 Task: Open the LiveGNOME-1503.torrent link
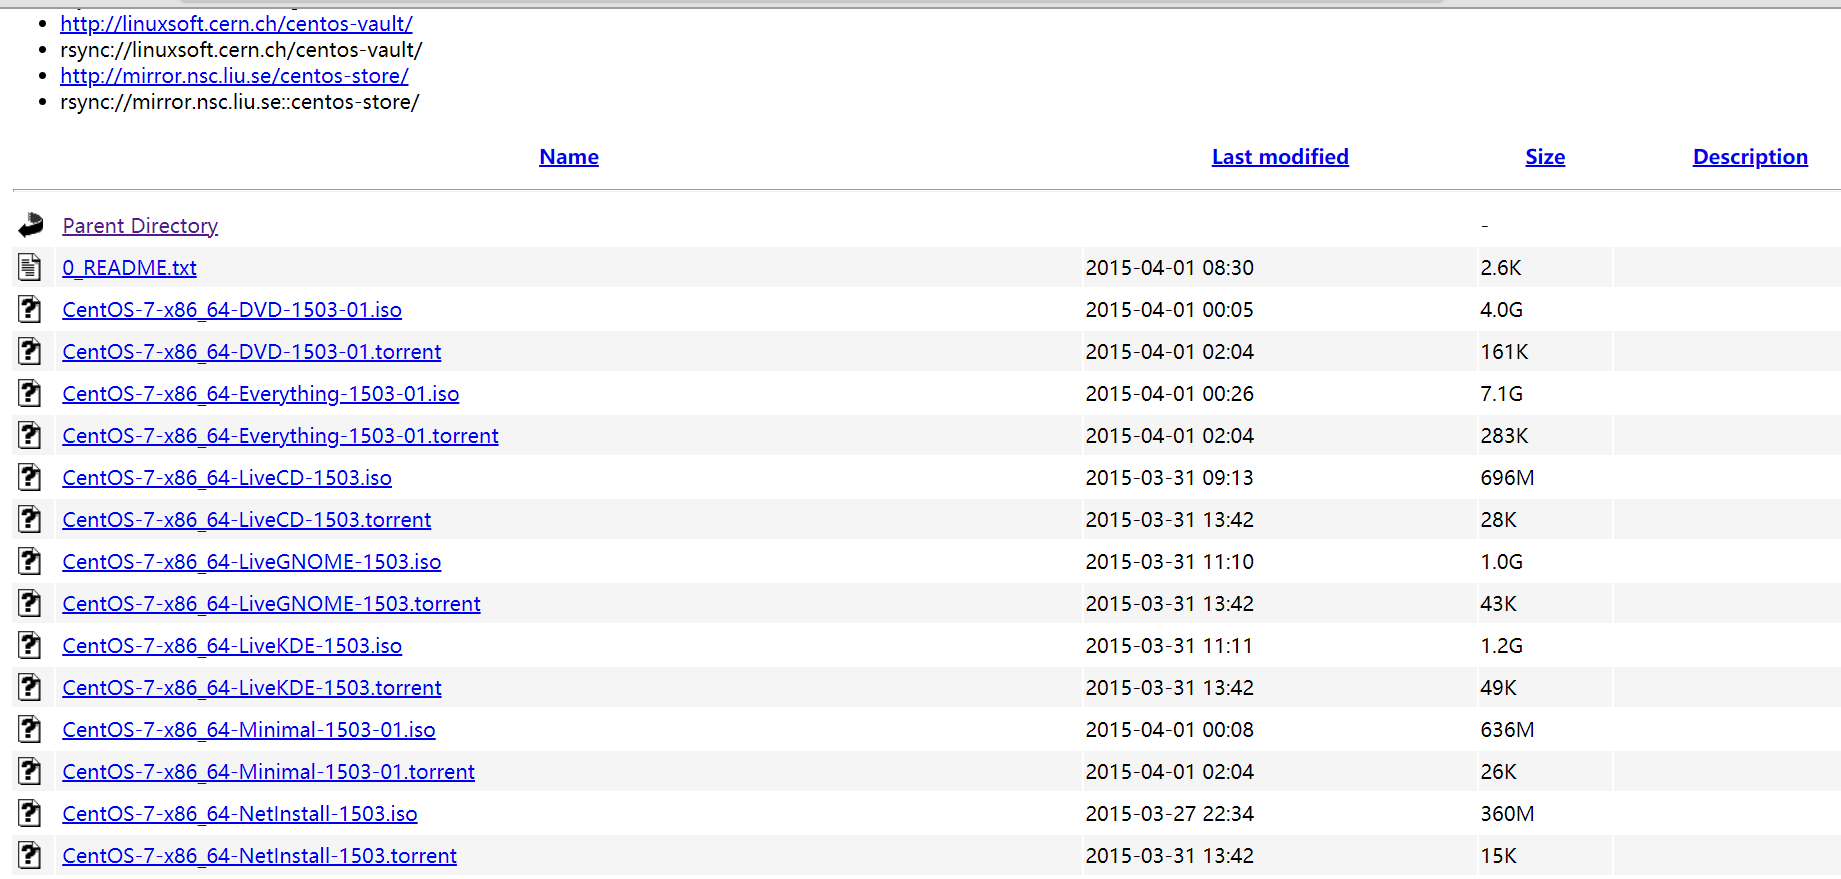point(271,604)
